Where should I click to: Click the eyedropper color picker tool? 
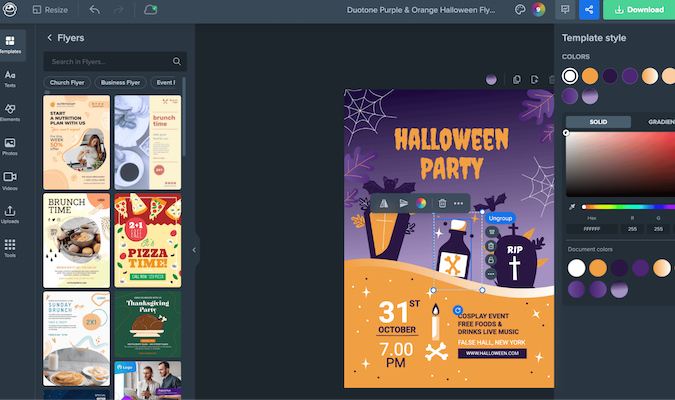[x=572, y=207]
